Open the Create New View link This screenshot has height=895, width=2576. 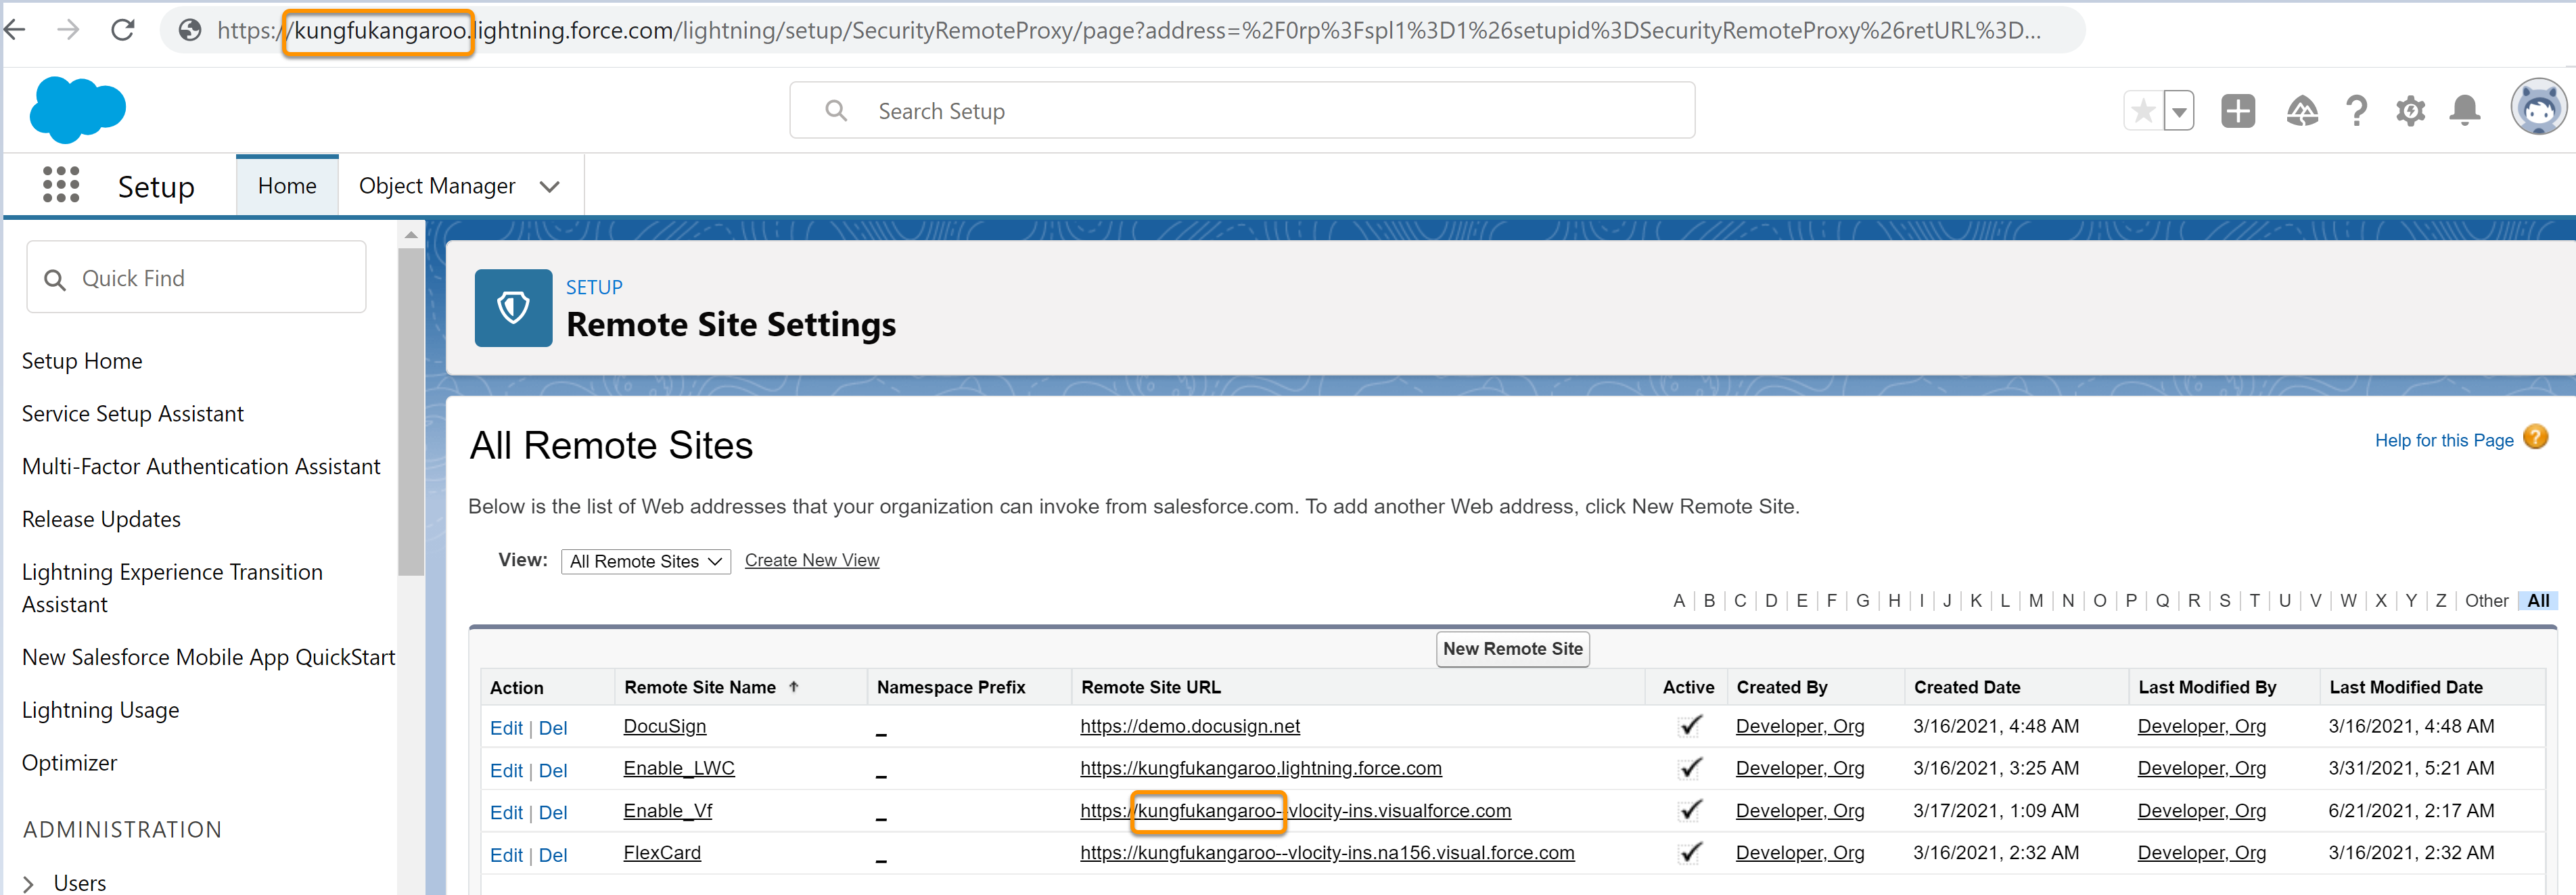coord(811,559)
